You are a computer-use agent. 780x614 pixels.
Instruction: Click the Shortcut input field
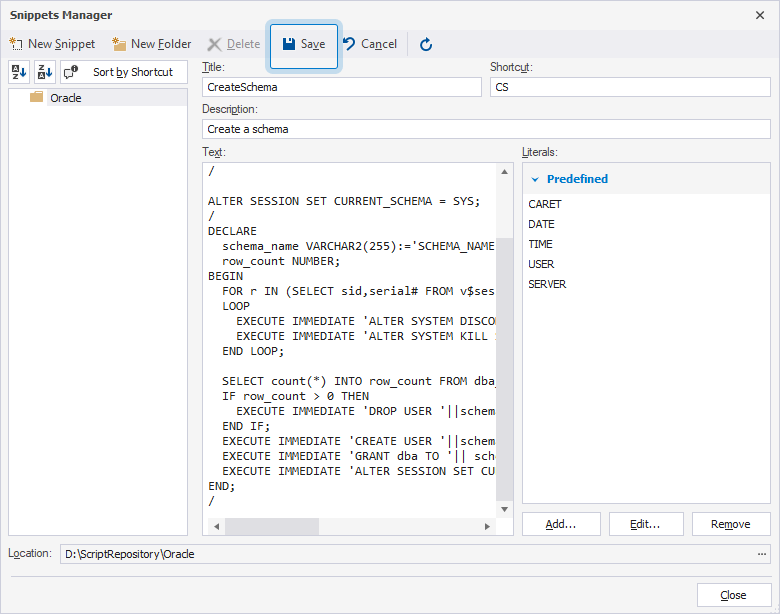tap(630, 87)
